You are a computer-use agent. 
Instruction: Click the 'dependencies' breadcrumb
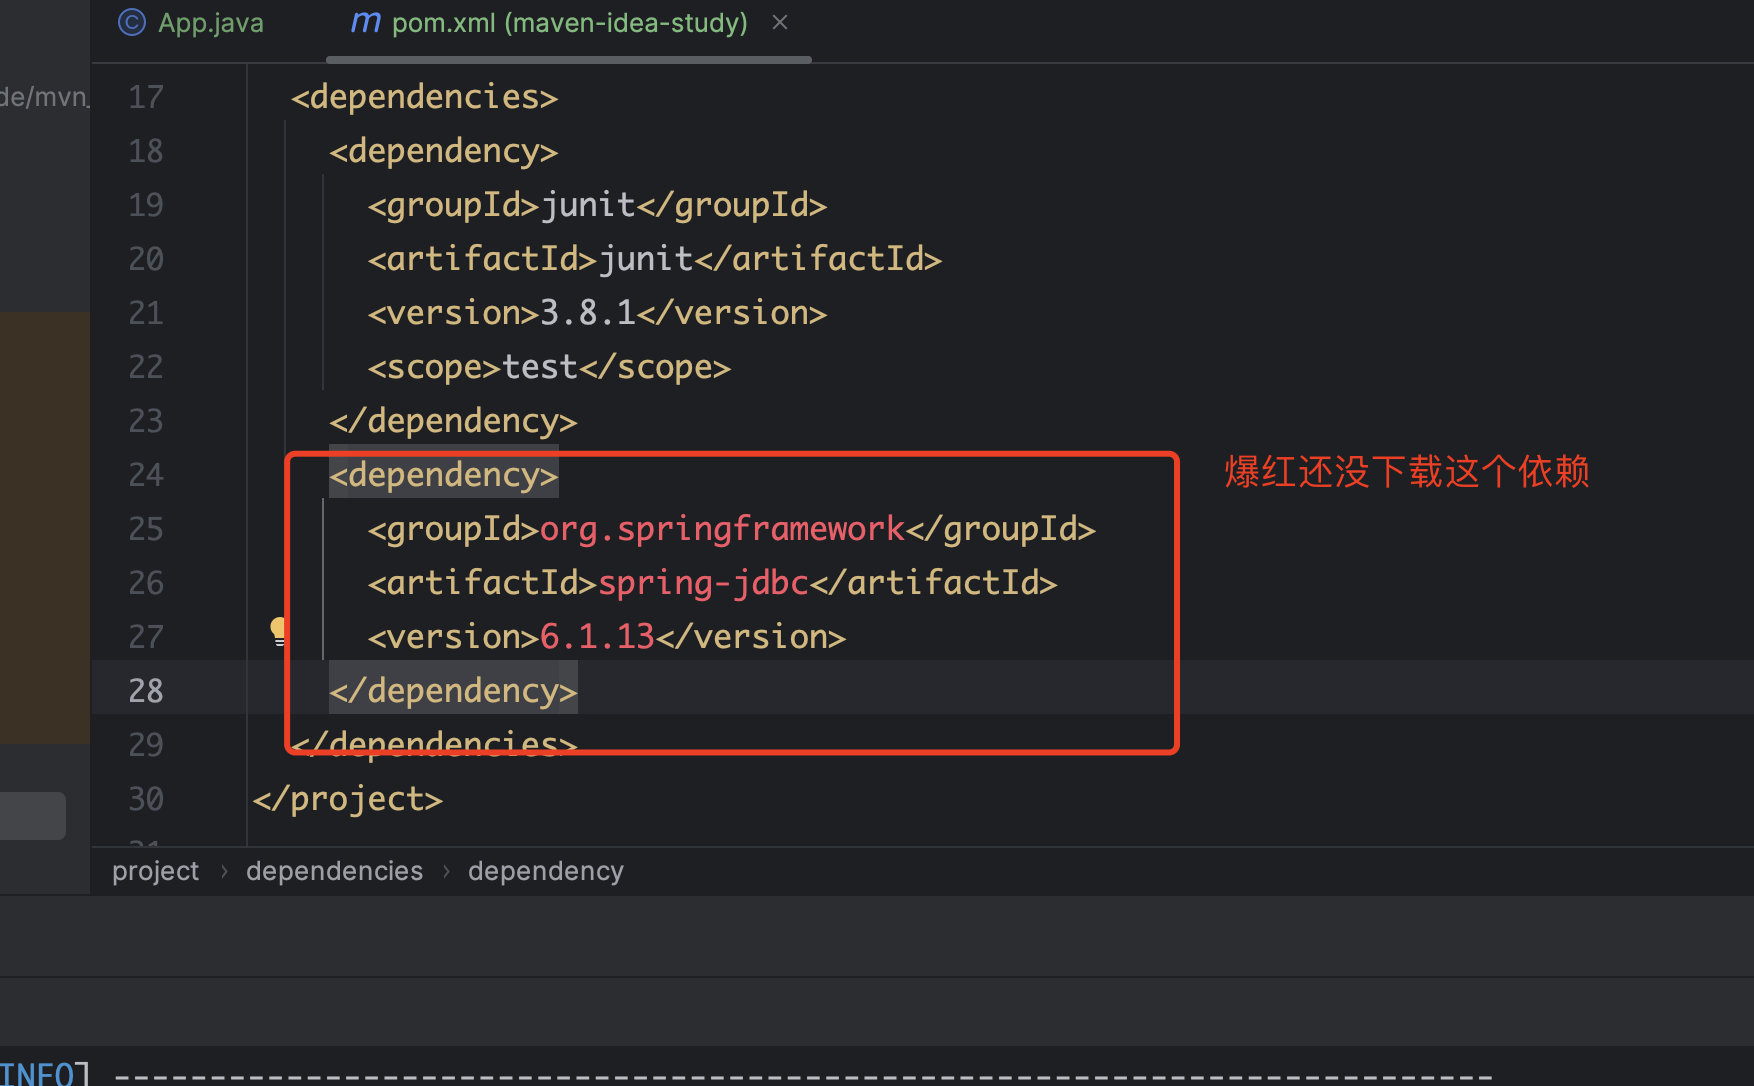[334, 871]
